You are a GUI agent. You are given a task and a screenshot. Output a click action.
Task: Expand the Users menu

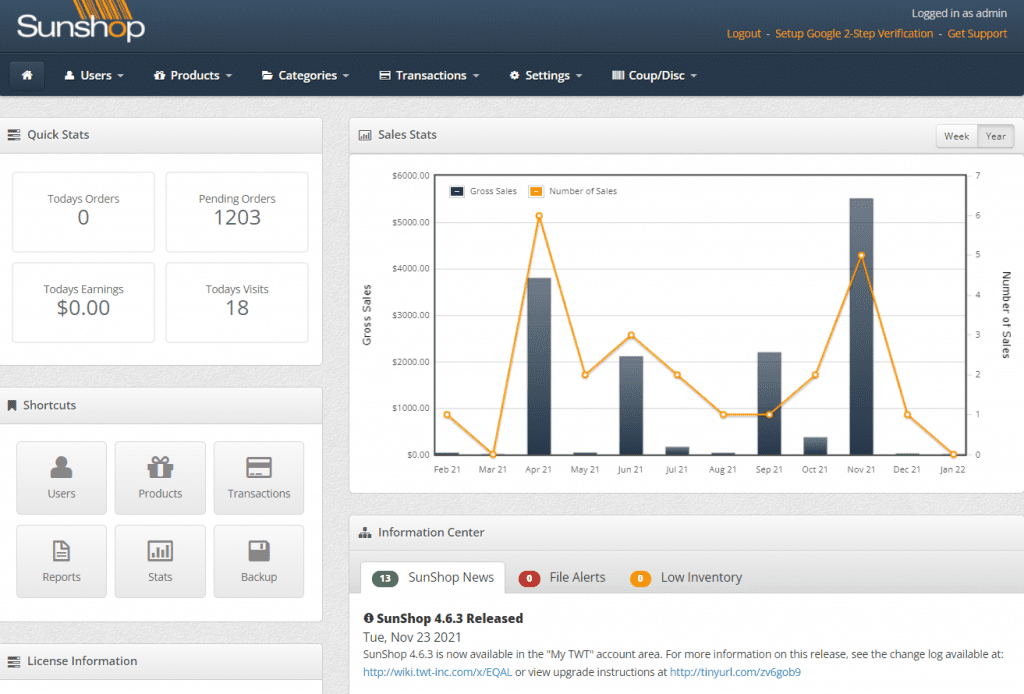94,75
